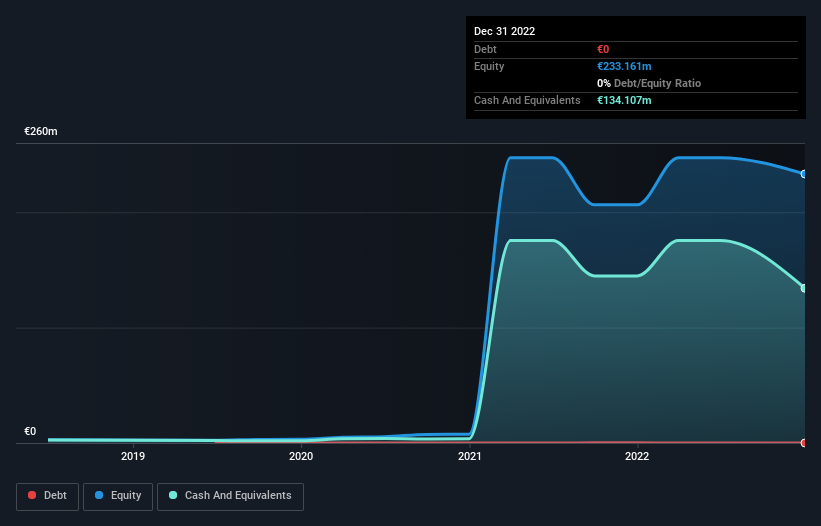This screenshot has height=526, width=821.
Task: Toggle the Cash And Equivalents legend button
Action: click(x=230, y=496)
